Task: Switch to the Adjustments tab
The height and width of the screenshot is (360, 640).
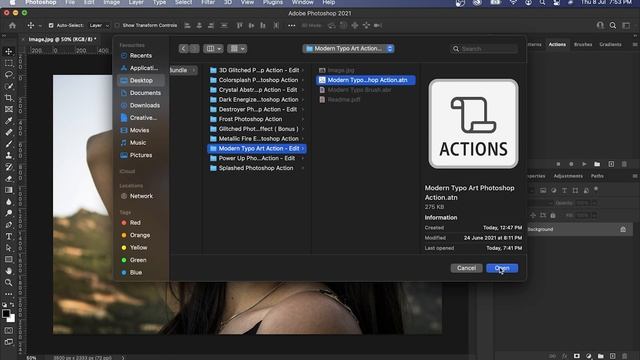Action: (568, 176)
